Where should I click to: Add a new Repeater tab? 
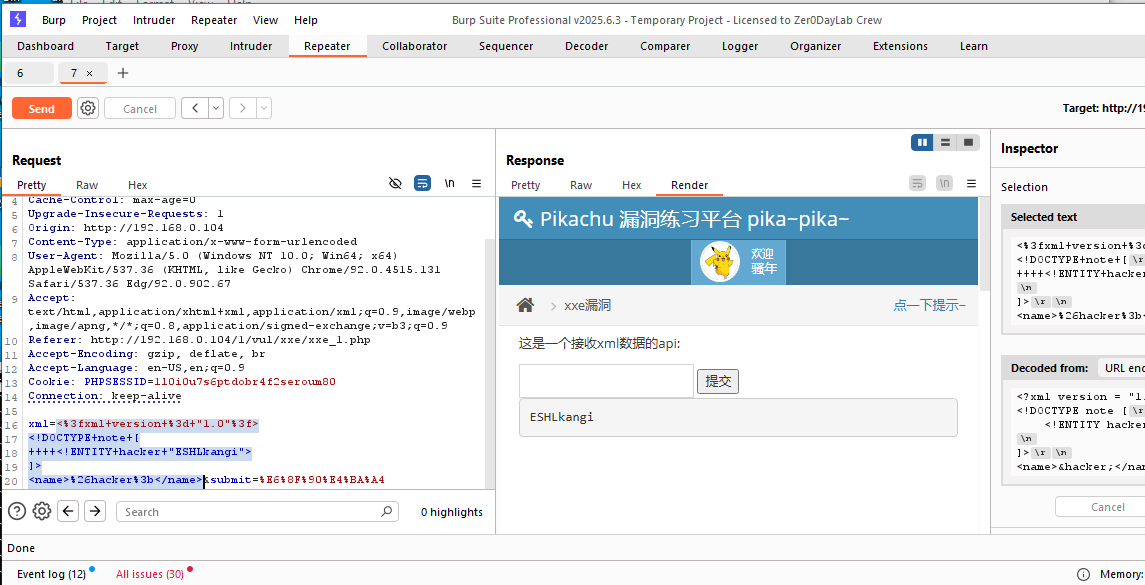[x=123, y=73]
